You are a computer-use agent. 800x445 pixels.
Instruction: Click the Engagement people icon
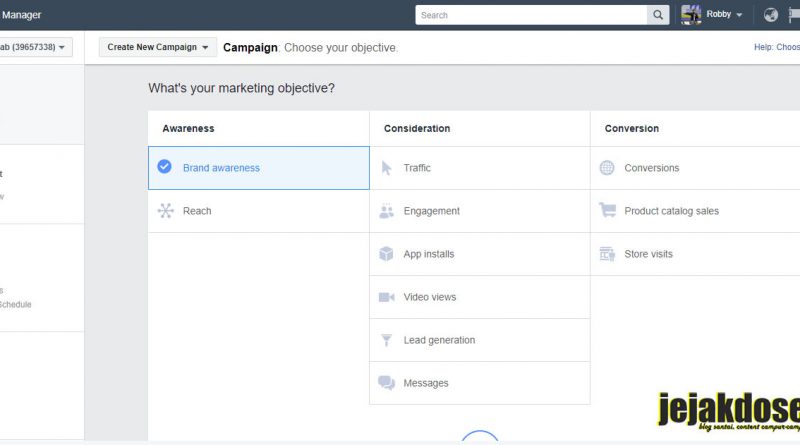coord(387,211)
